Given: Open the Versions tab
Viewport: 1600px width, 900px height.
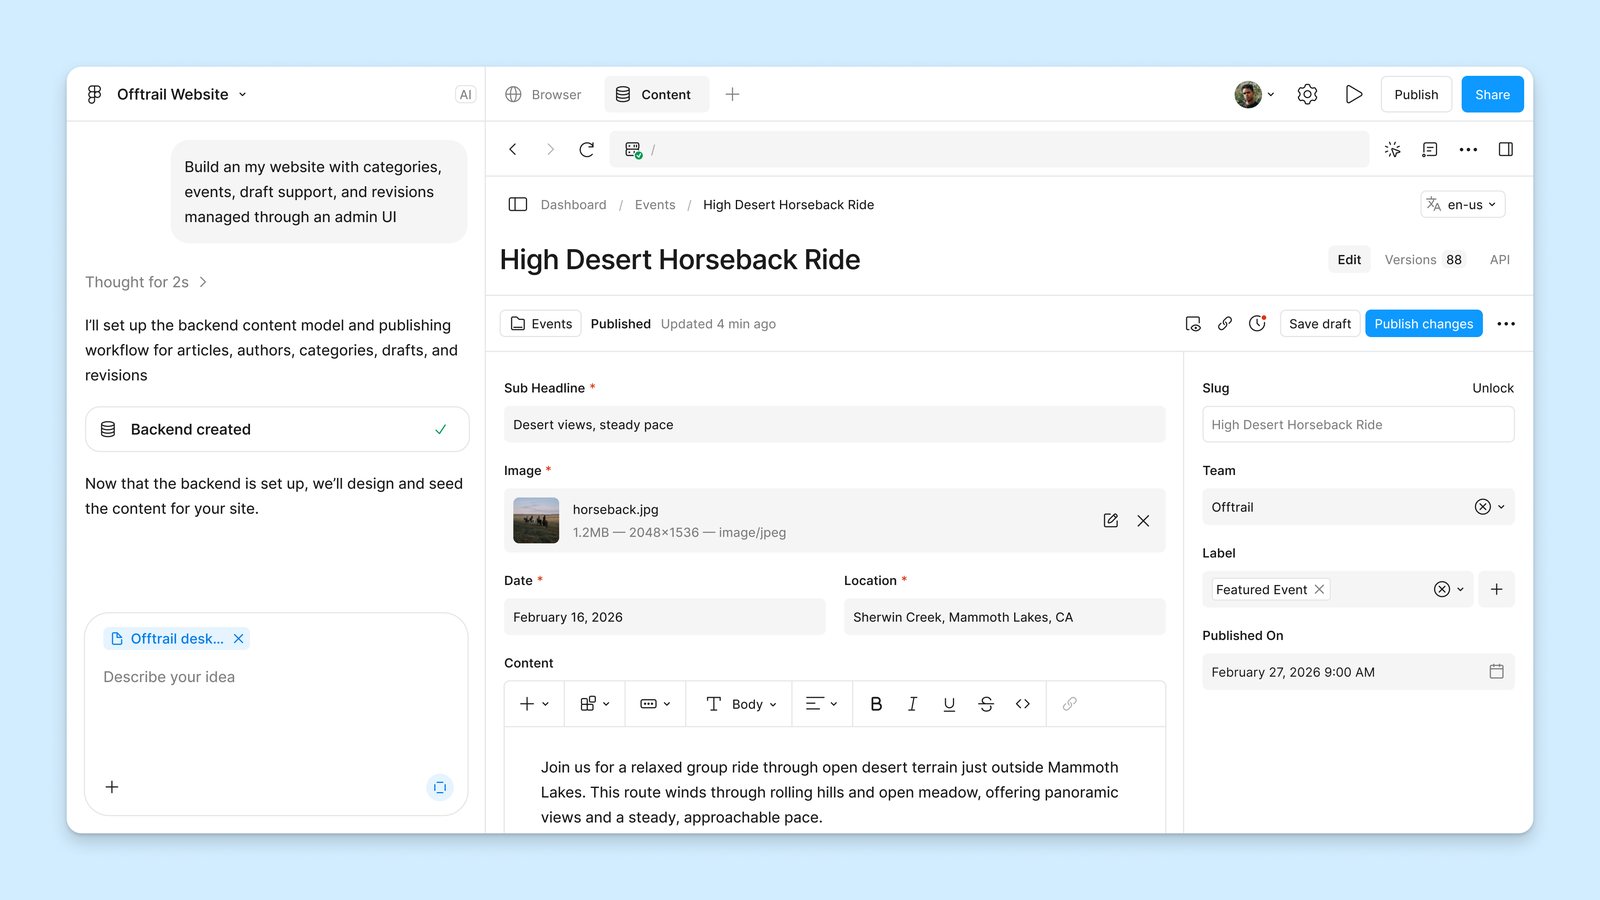Looking at the screenshot, I should [1424, 259].
